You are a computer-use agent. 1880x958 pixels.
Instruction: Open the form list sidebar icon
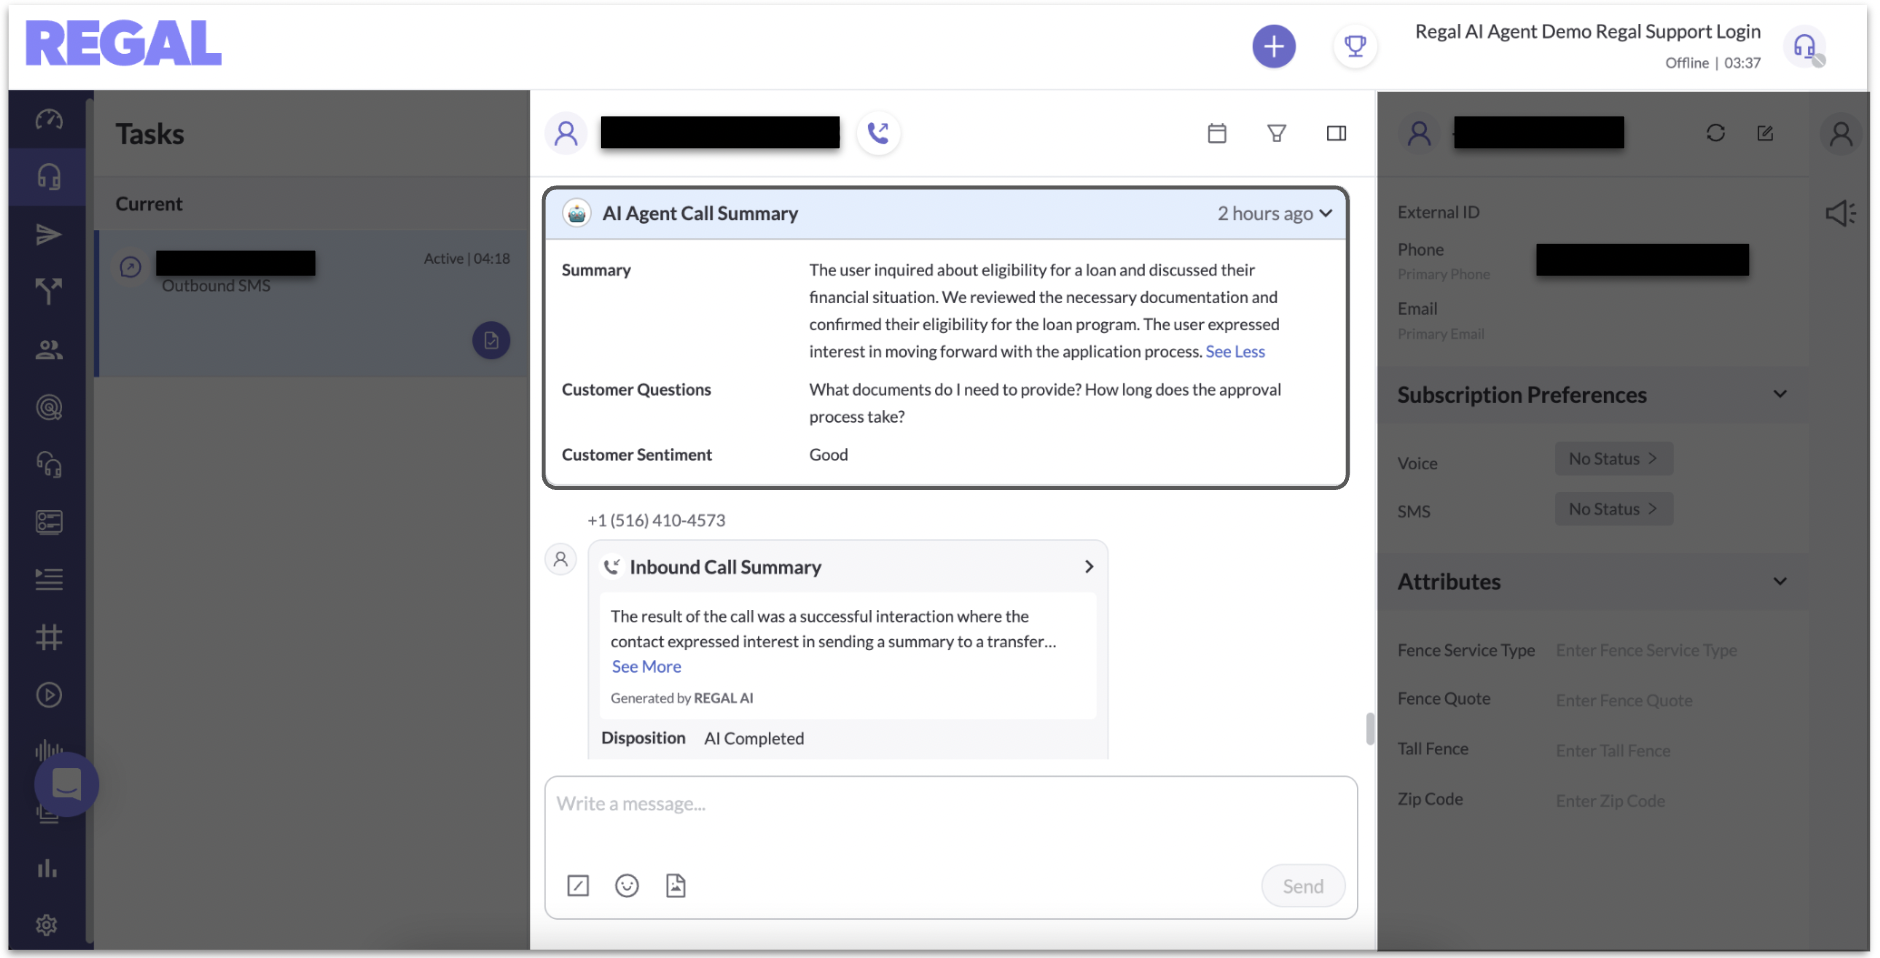pos(49,522)
